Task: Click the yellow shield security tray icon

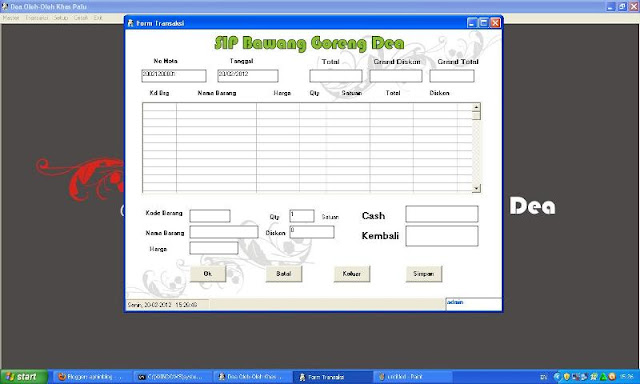Action: pos(567,377)
